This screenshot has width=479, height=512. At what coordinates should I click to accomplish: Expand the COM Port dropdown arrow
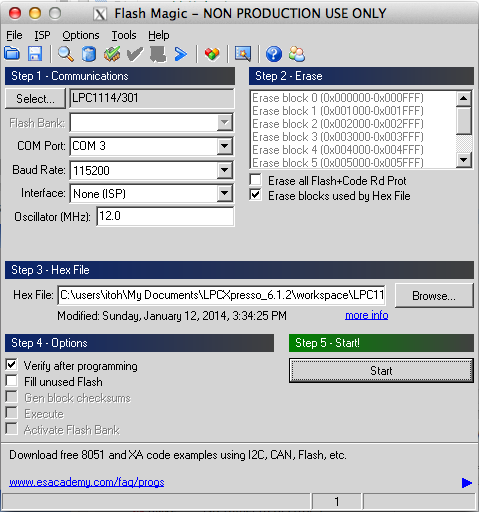tap(225, 146)
